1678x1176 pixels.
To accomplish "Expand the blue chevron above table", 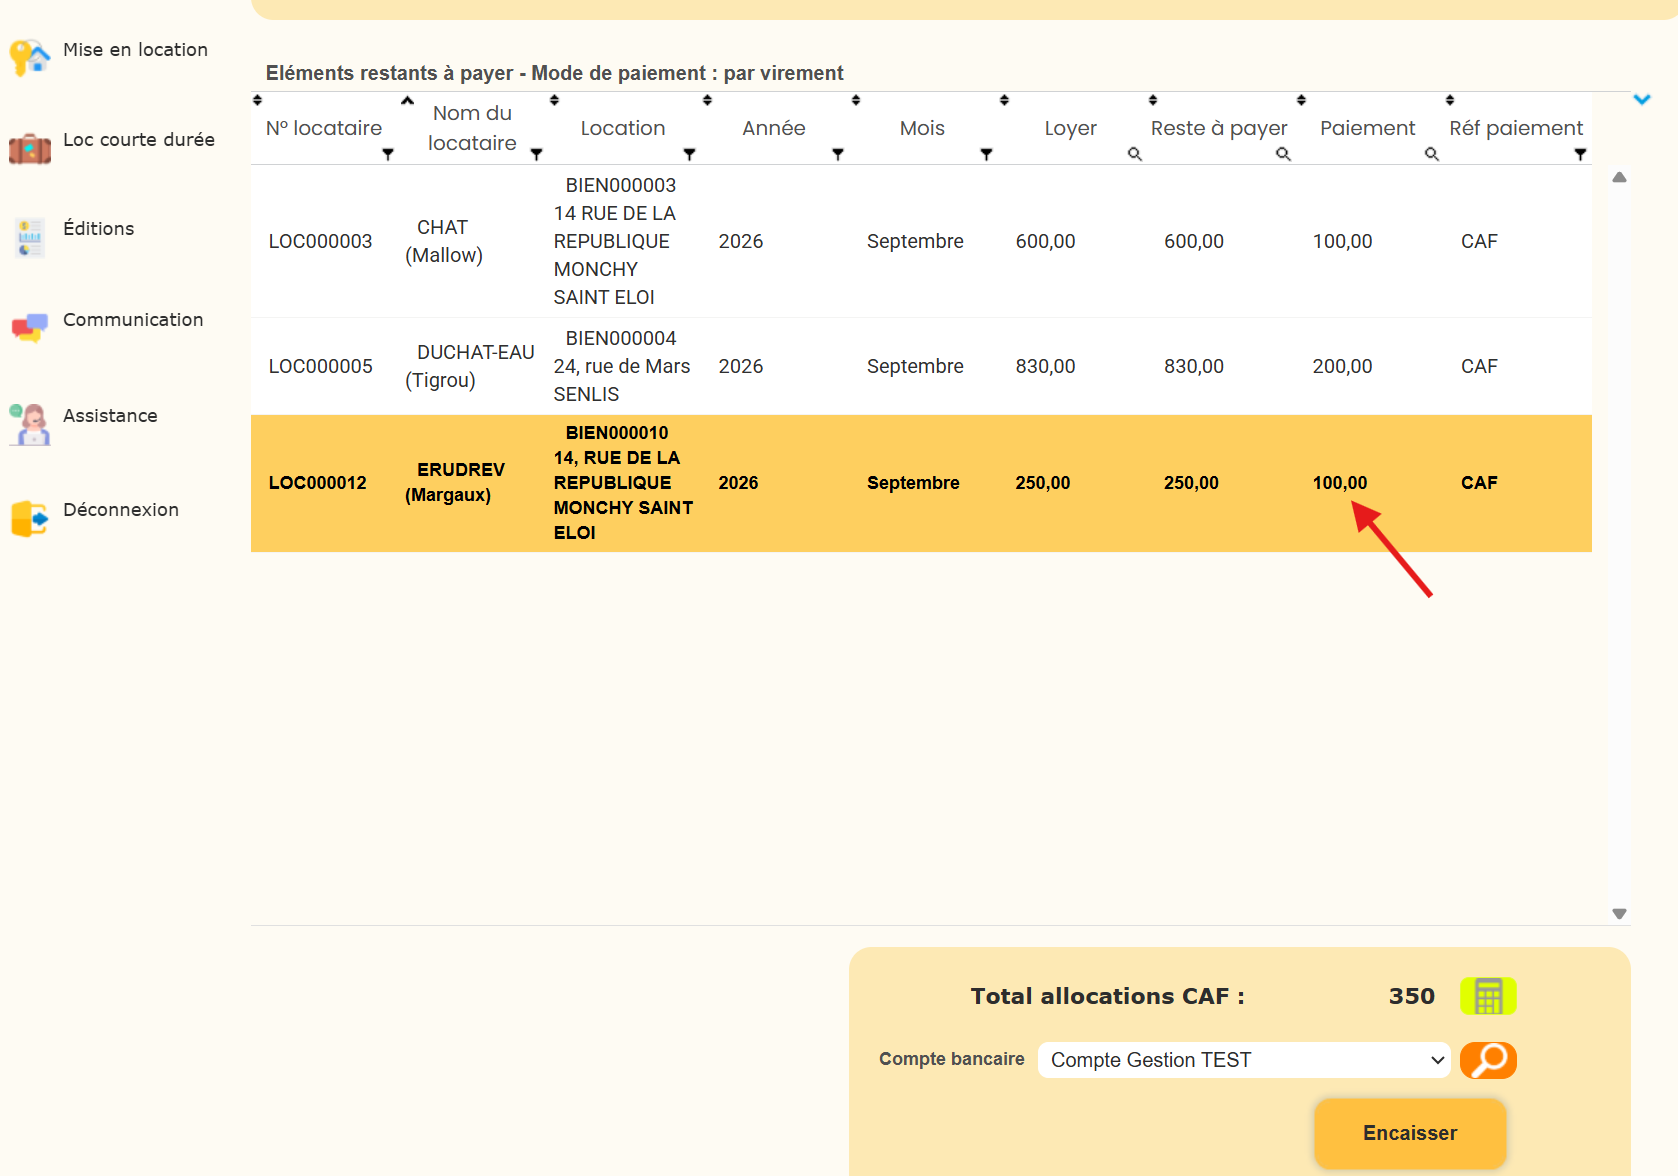I will coord(1641,99).
